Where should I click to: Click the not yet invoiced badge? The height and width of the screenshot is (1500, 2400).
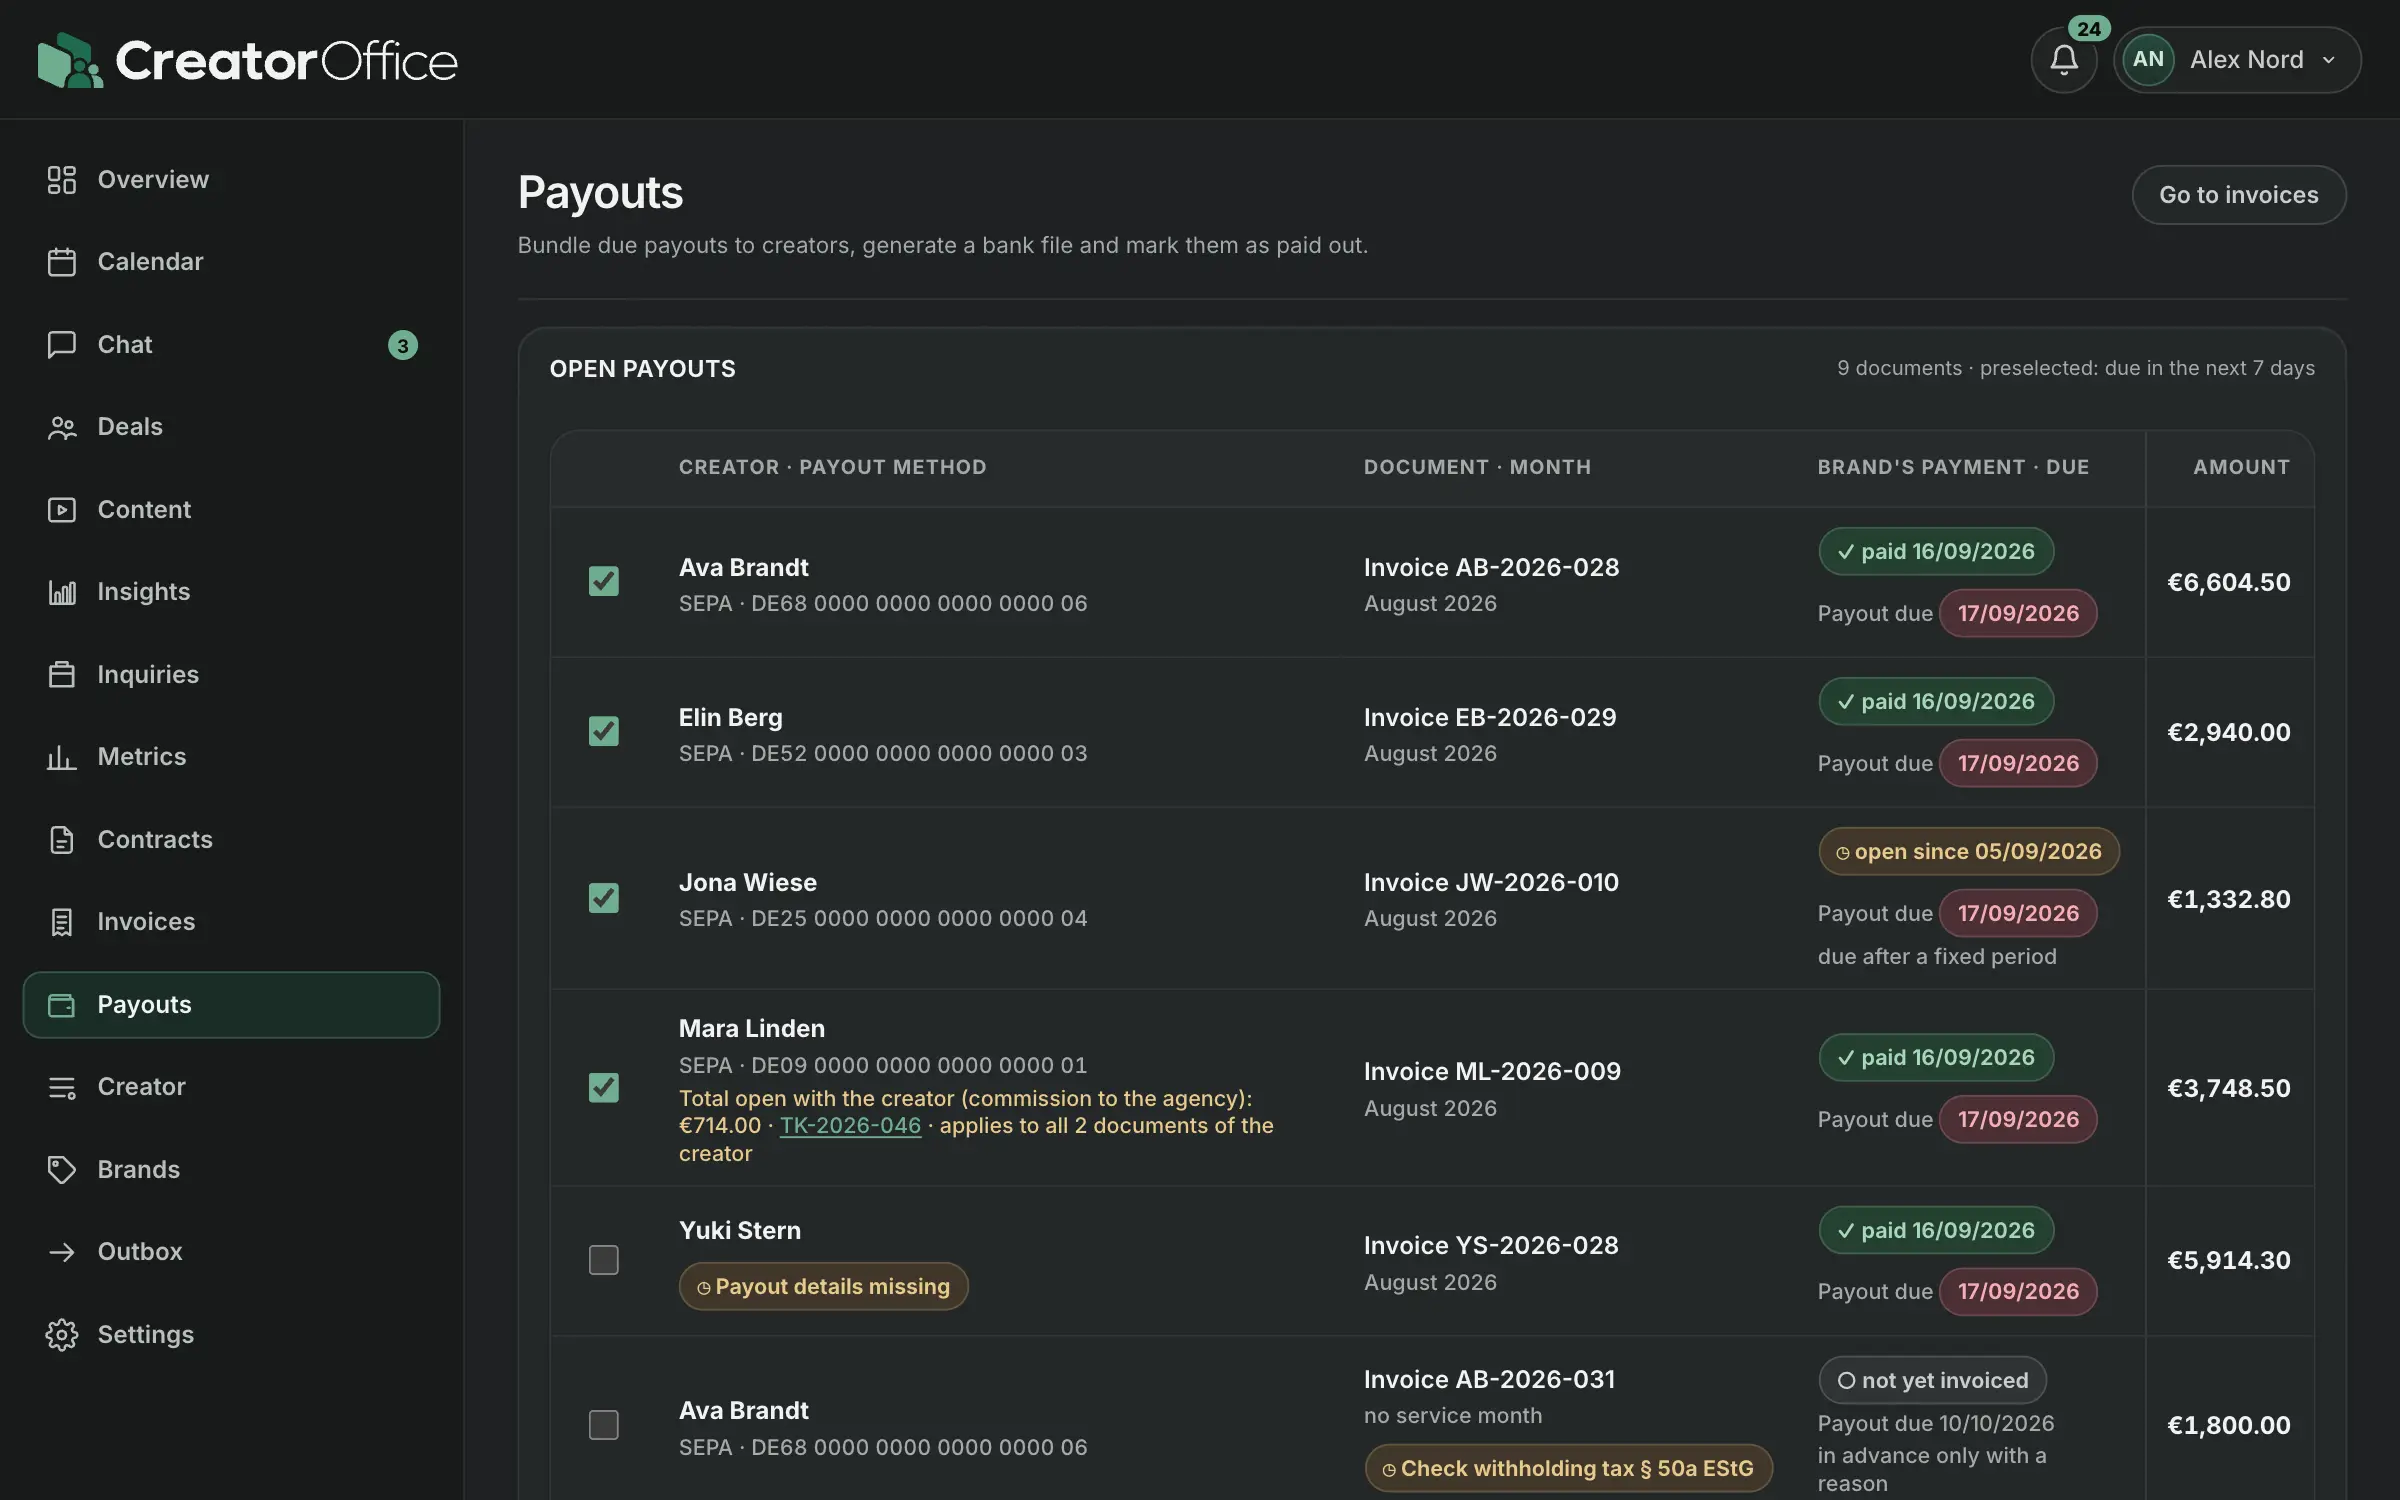tap(1933, 1380)
